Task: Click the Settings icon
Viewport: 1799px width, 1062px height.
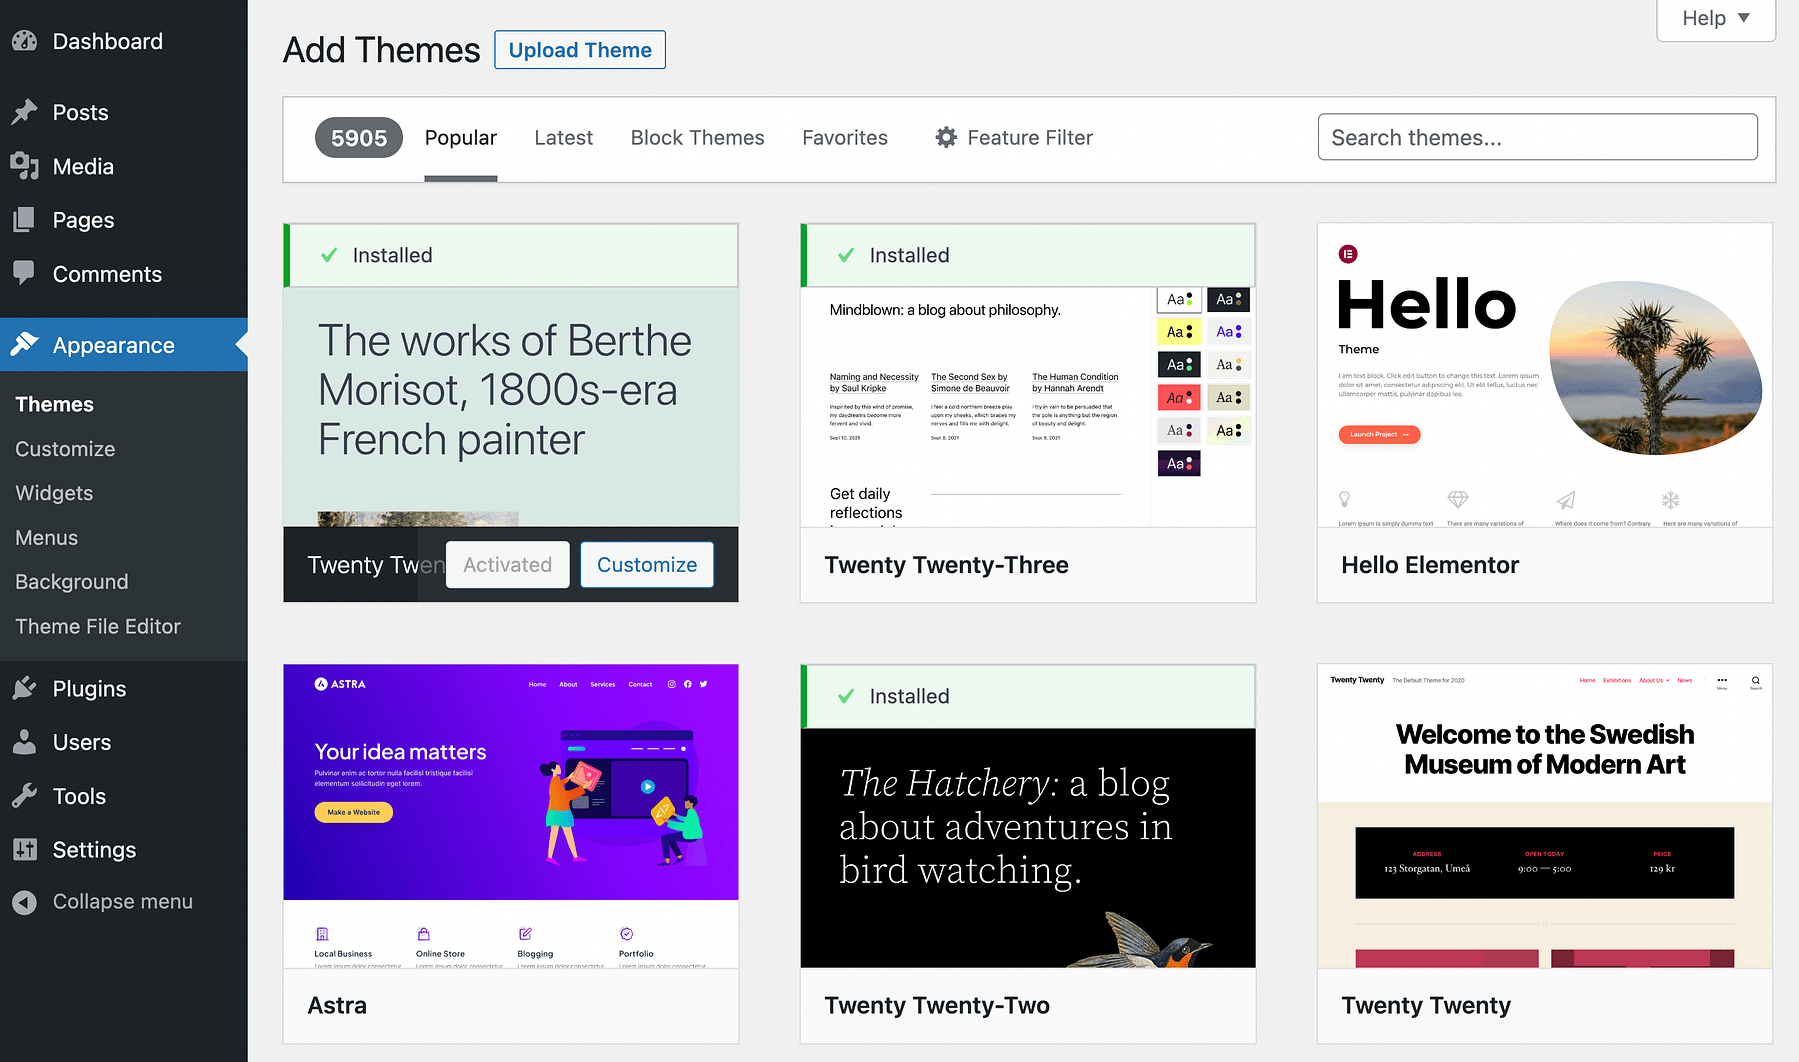Action: [24, 850]
